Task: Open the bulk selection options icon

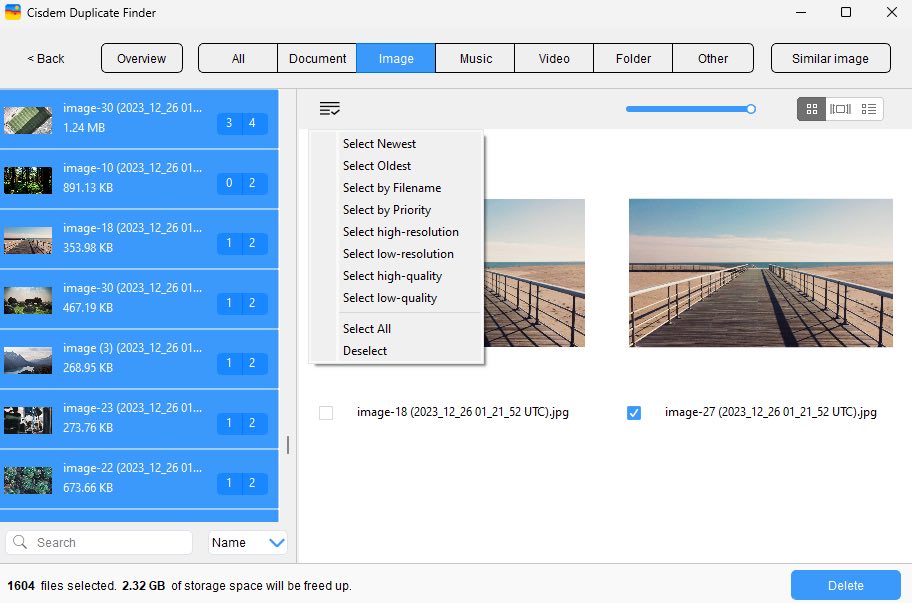Action: [x=329, y=108]
